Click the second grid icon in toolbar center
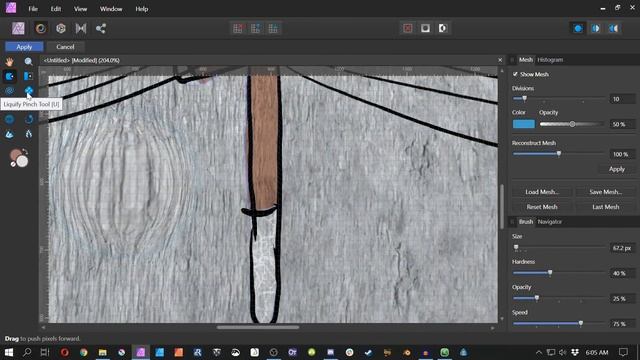 (x=256, y=28)
